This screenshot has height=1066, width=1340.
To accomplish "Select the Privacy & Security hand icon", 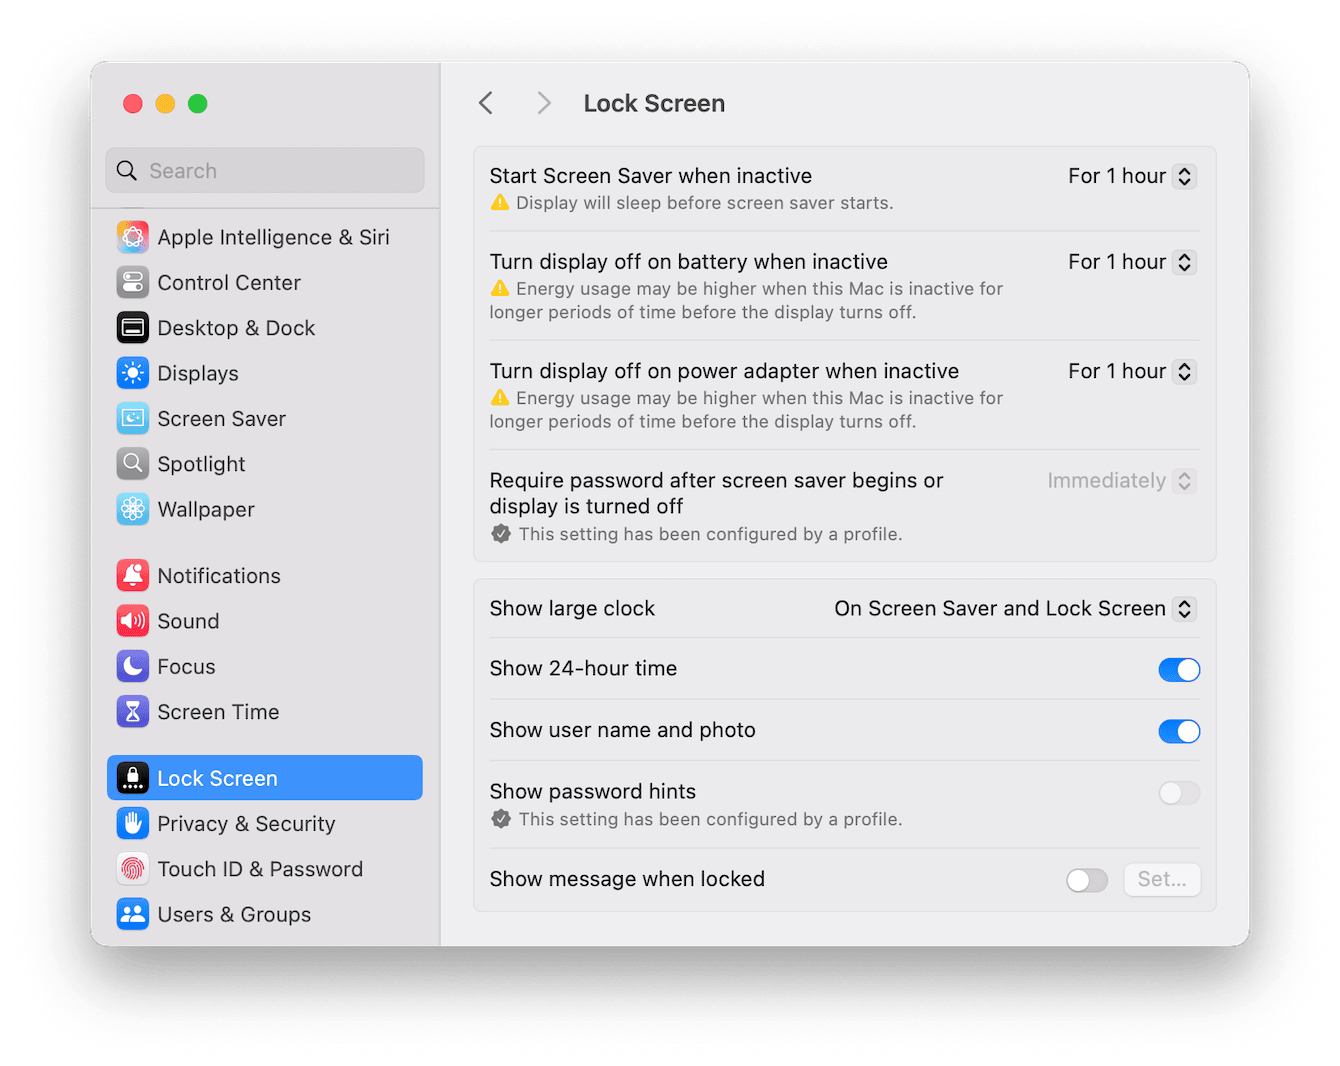I will pyautogui.click(x=133, y=823).
